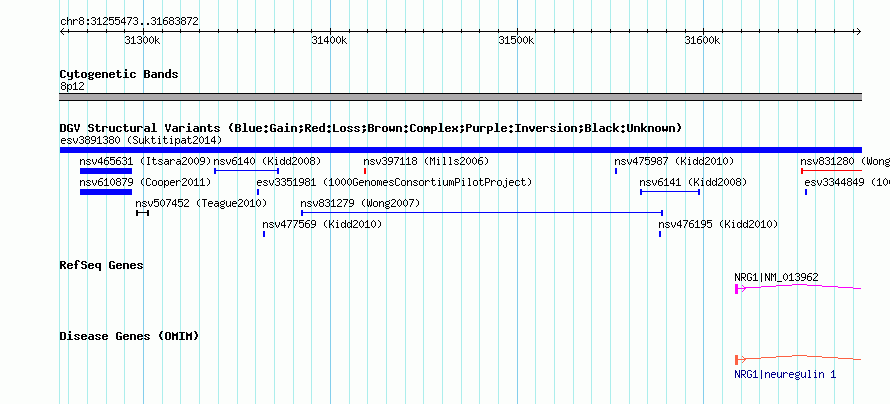Click the nsv6141 blue gain span
The height and width of the screenshot is (404, 890).
670,192
